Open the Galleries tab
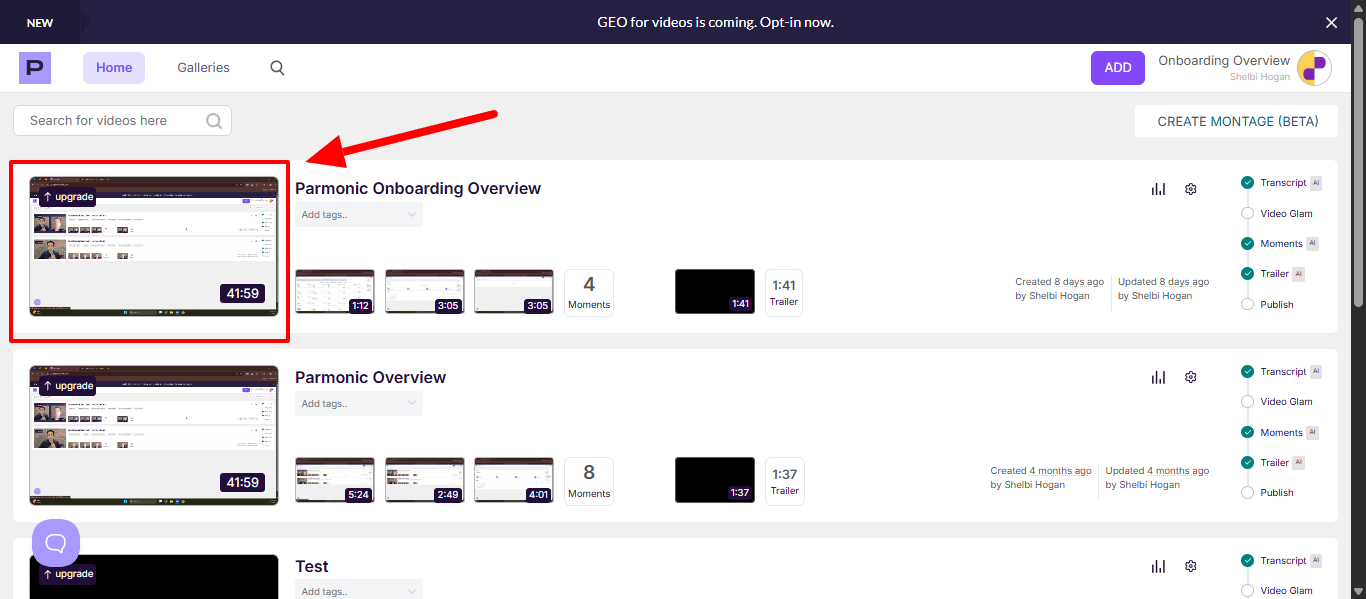The width and height of the screenshot is (1366, 599). click(204, 68)
